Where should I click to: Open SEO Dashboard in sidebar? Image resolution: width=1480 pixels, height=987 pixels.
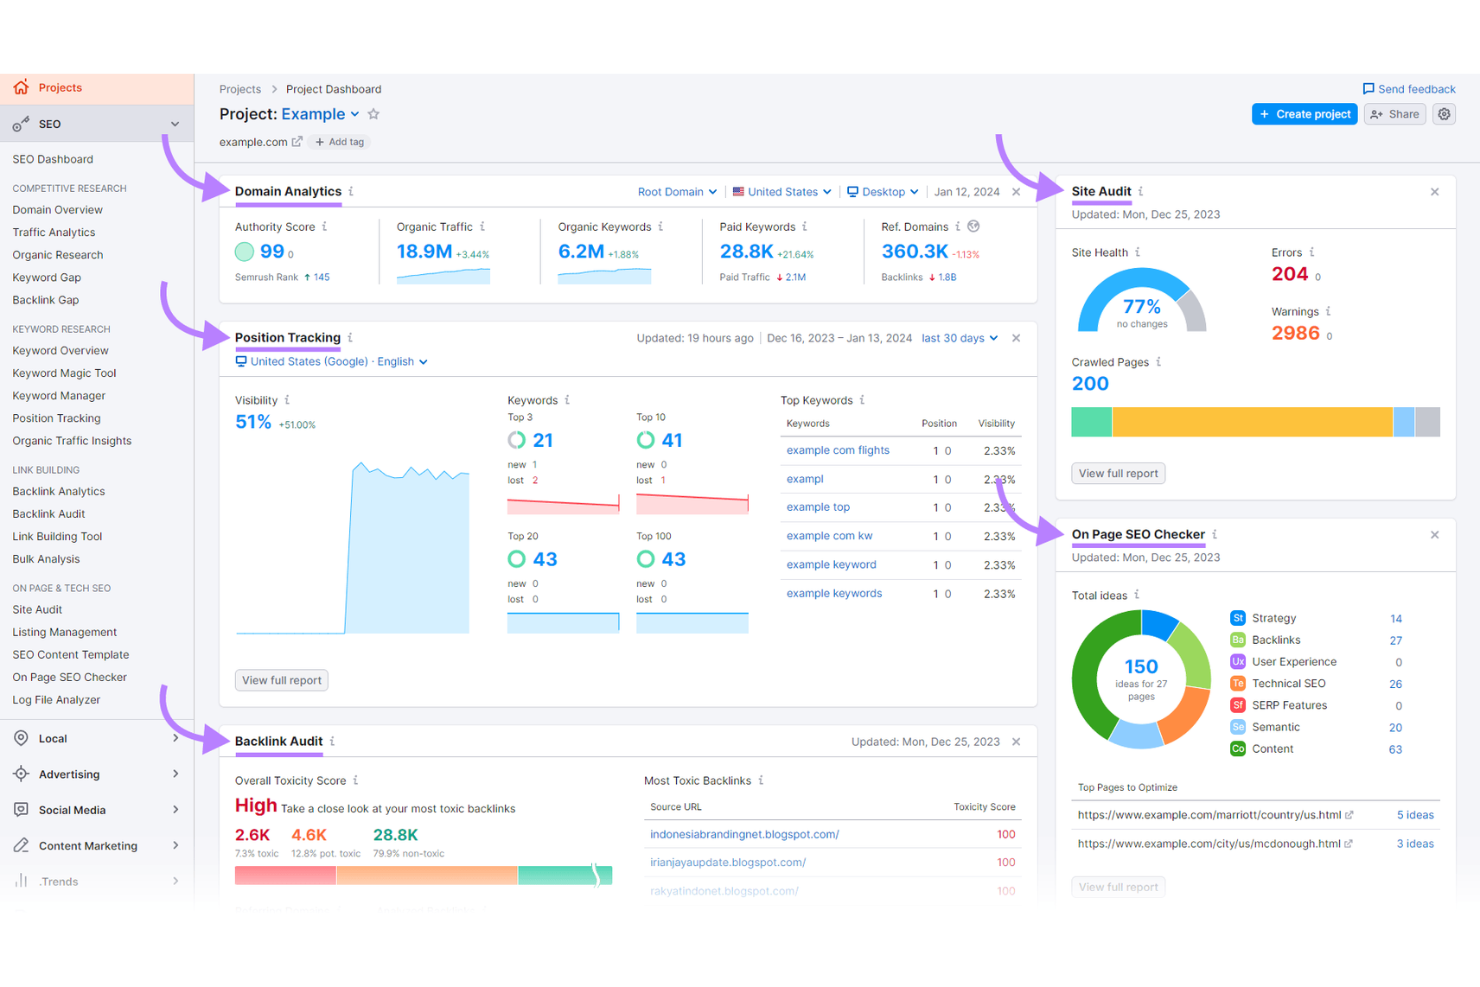coord(53,159)
